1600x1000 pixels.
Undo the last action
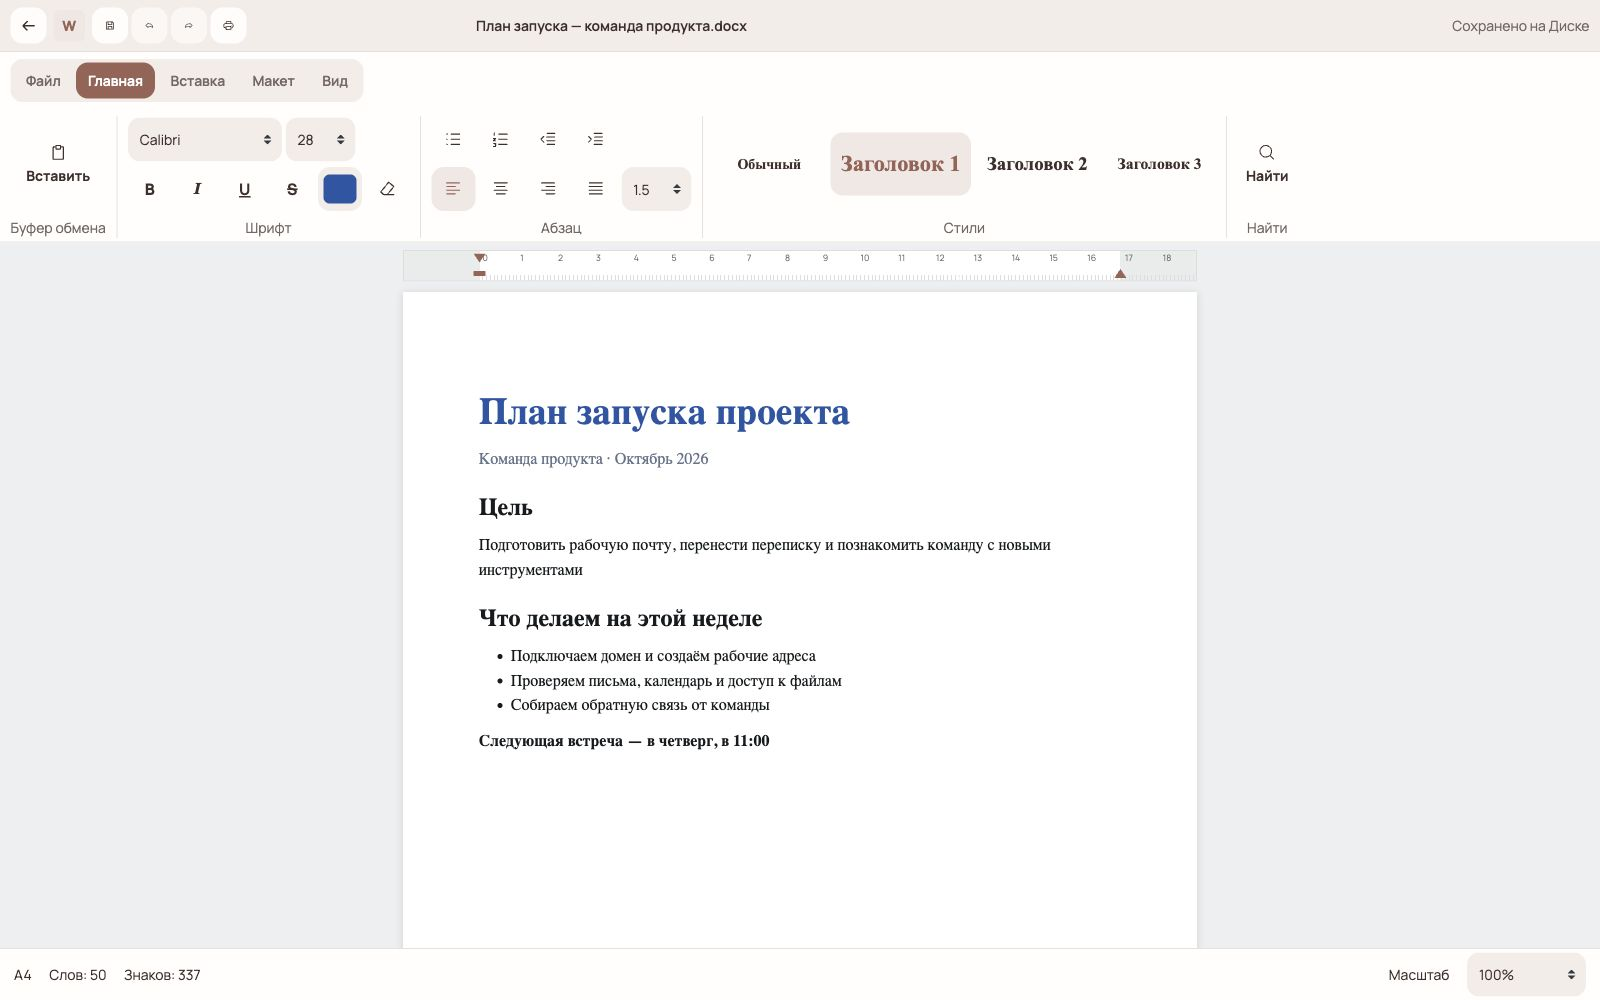[x=149, y=26]
